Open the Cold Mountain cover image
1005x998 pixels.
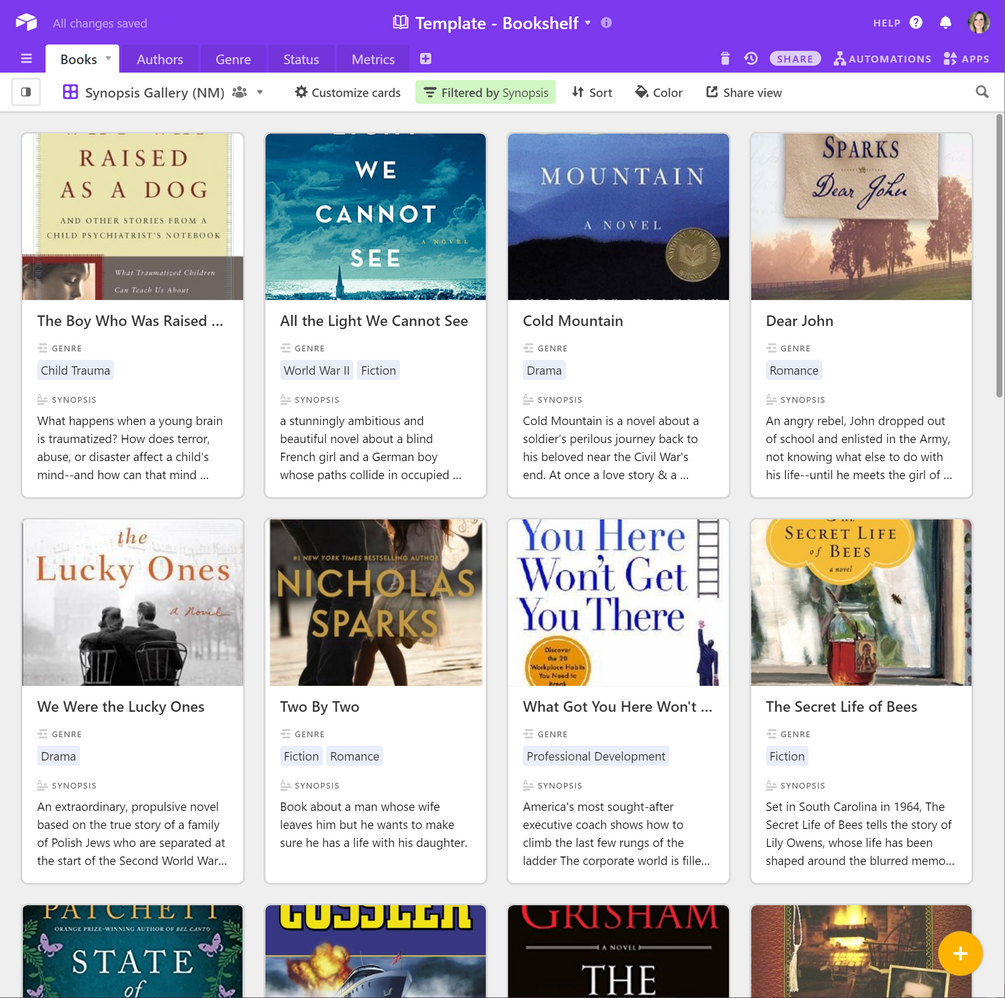tap(619, 217)
